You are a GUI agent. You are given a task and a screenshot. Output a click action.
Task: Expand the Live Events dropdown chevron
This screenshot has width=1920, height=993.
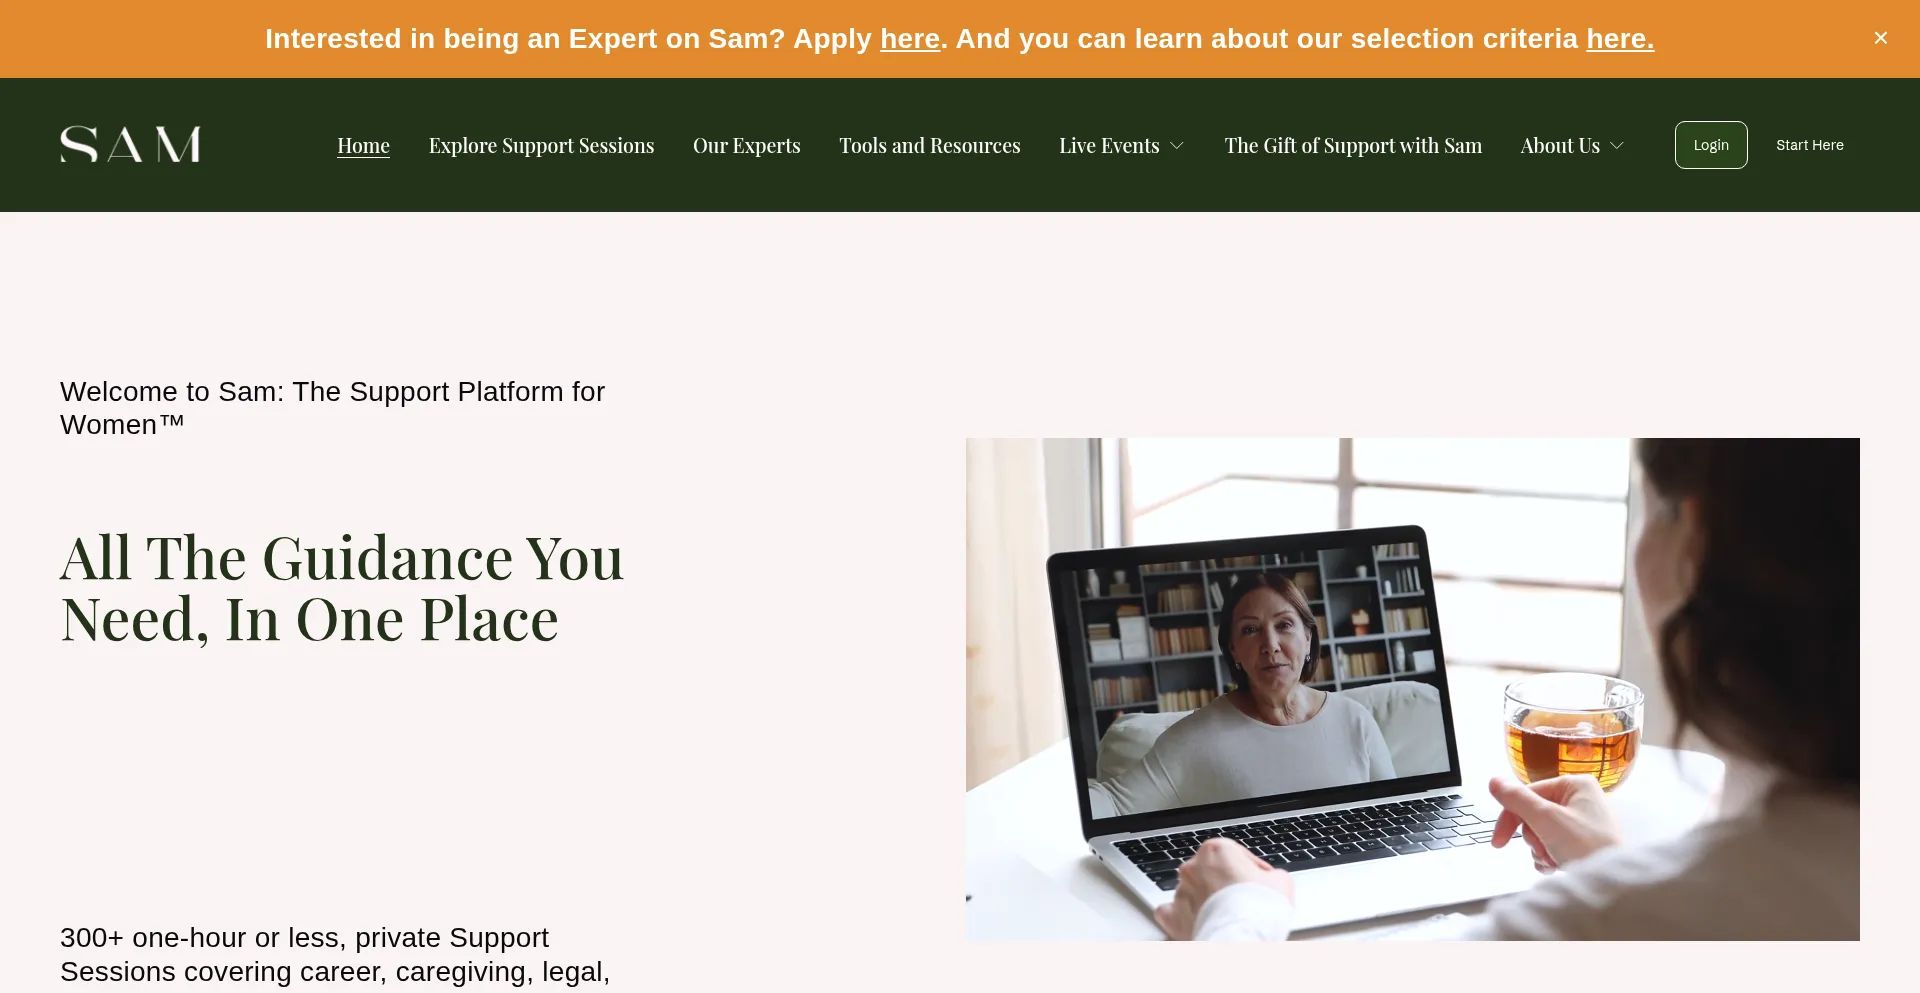(x=1177, y=146)
